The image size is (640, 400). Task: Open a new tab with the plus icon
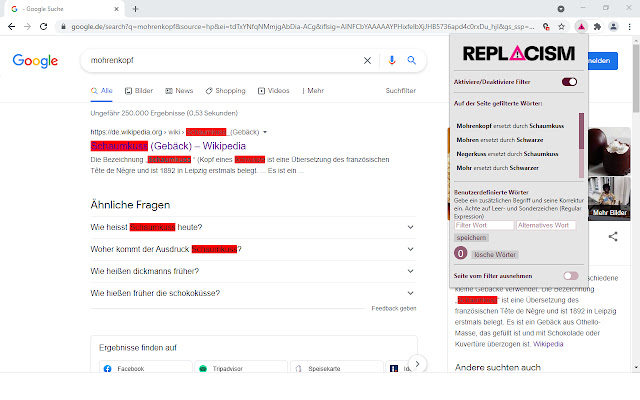click(136, 9)
